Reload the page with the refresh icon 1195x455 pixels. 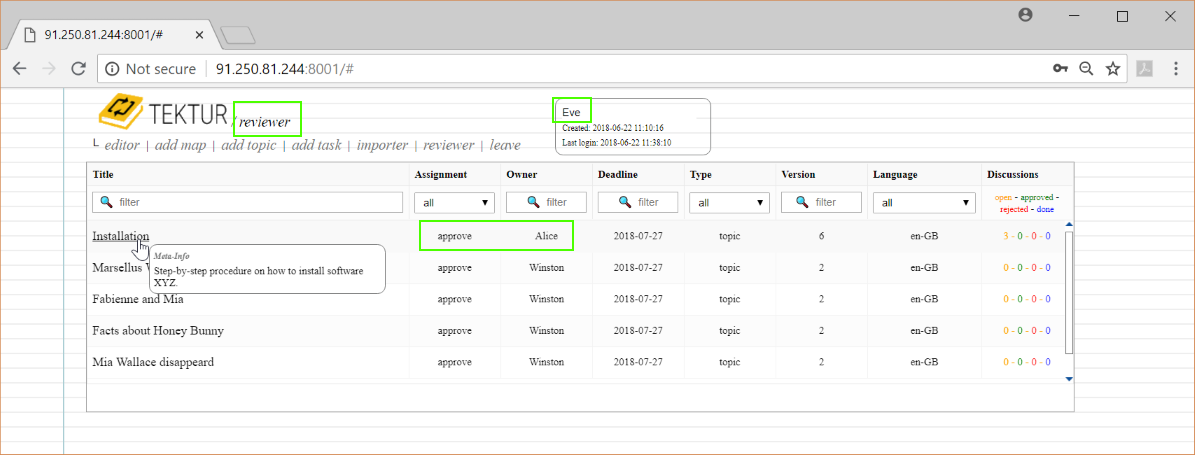(78, 69)
